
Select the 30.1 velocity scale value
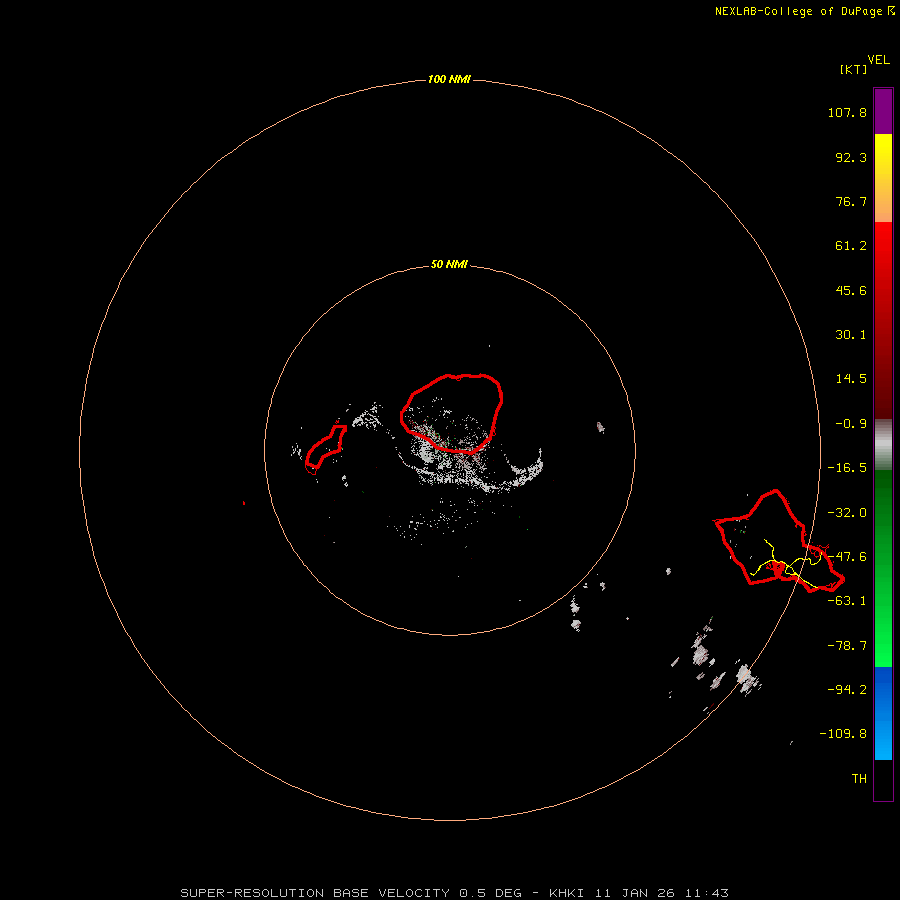coord(851,335)
